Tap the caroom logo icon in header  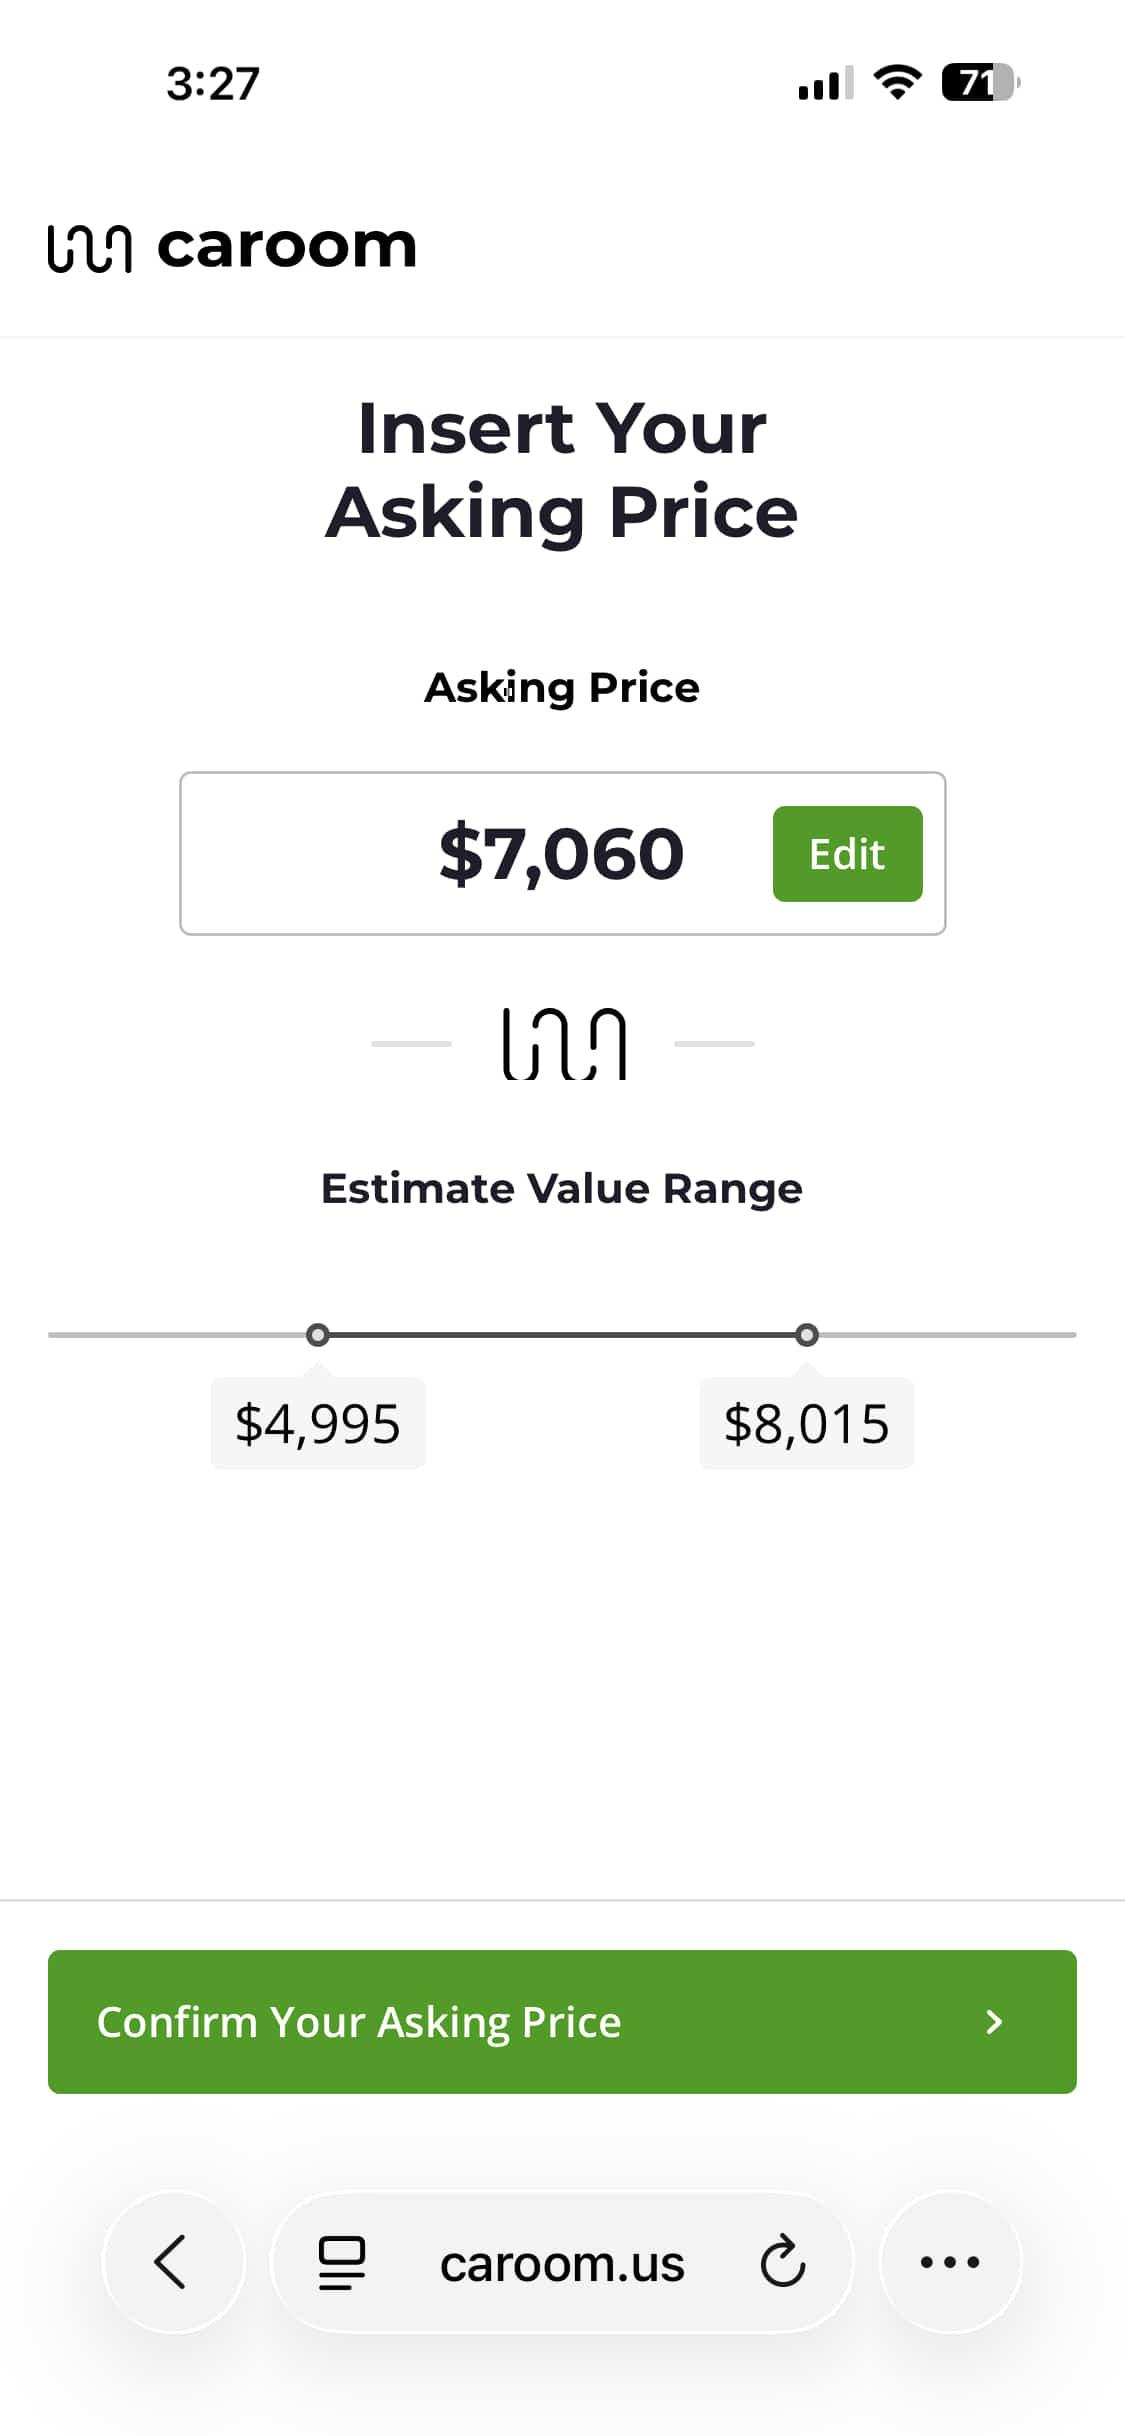click(89, 248)
